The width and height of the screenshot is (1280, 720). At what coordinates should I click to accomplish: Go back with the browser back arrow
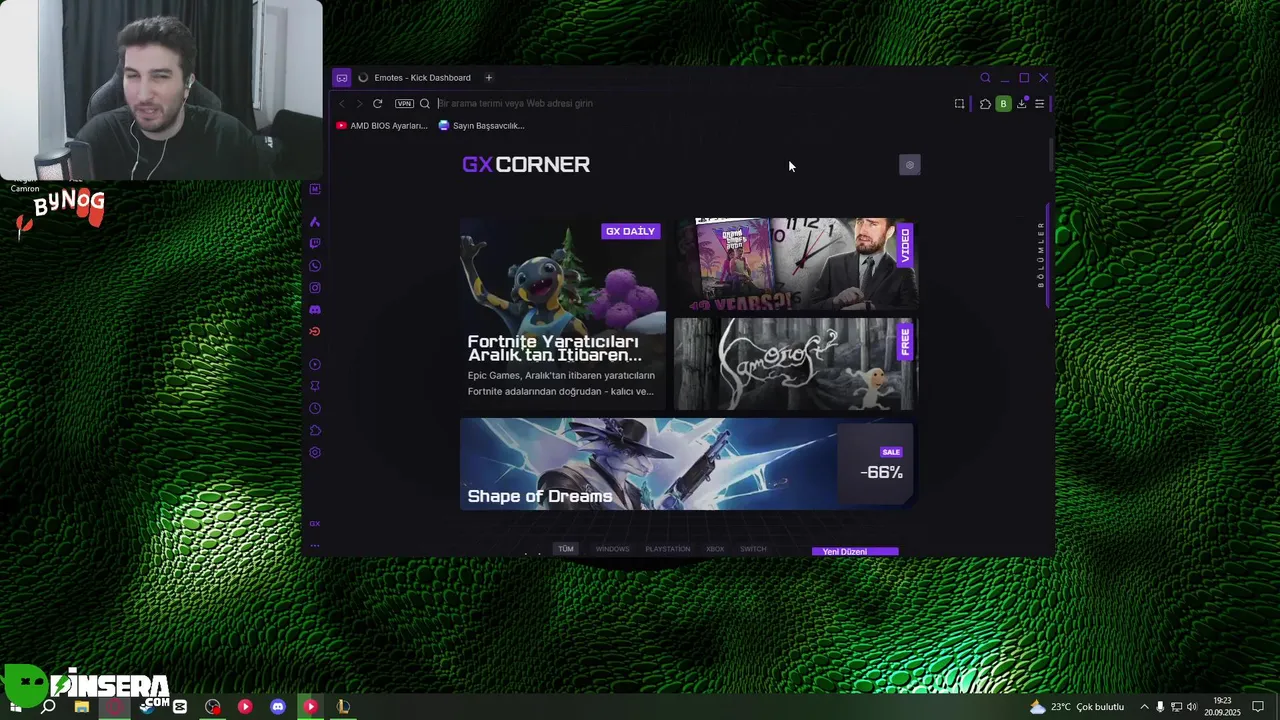point(342,104)
